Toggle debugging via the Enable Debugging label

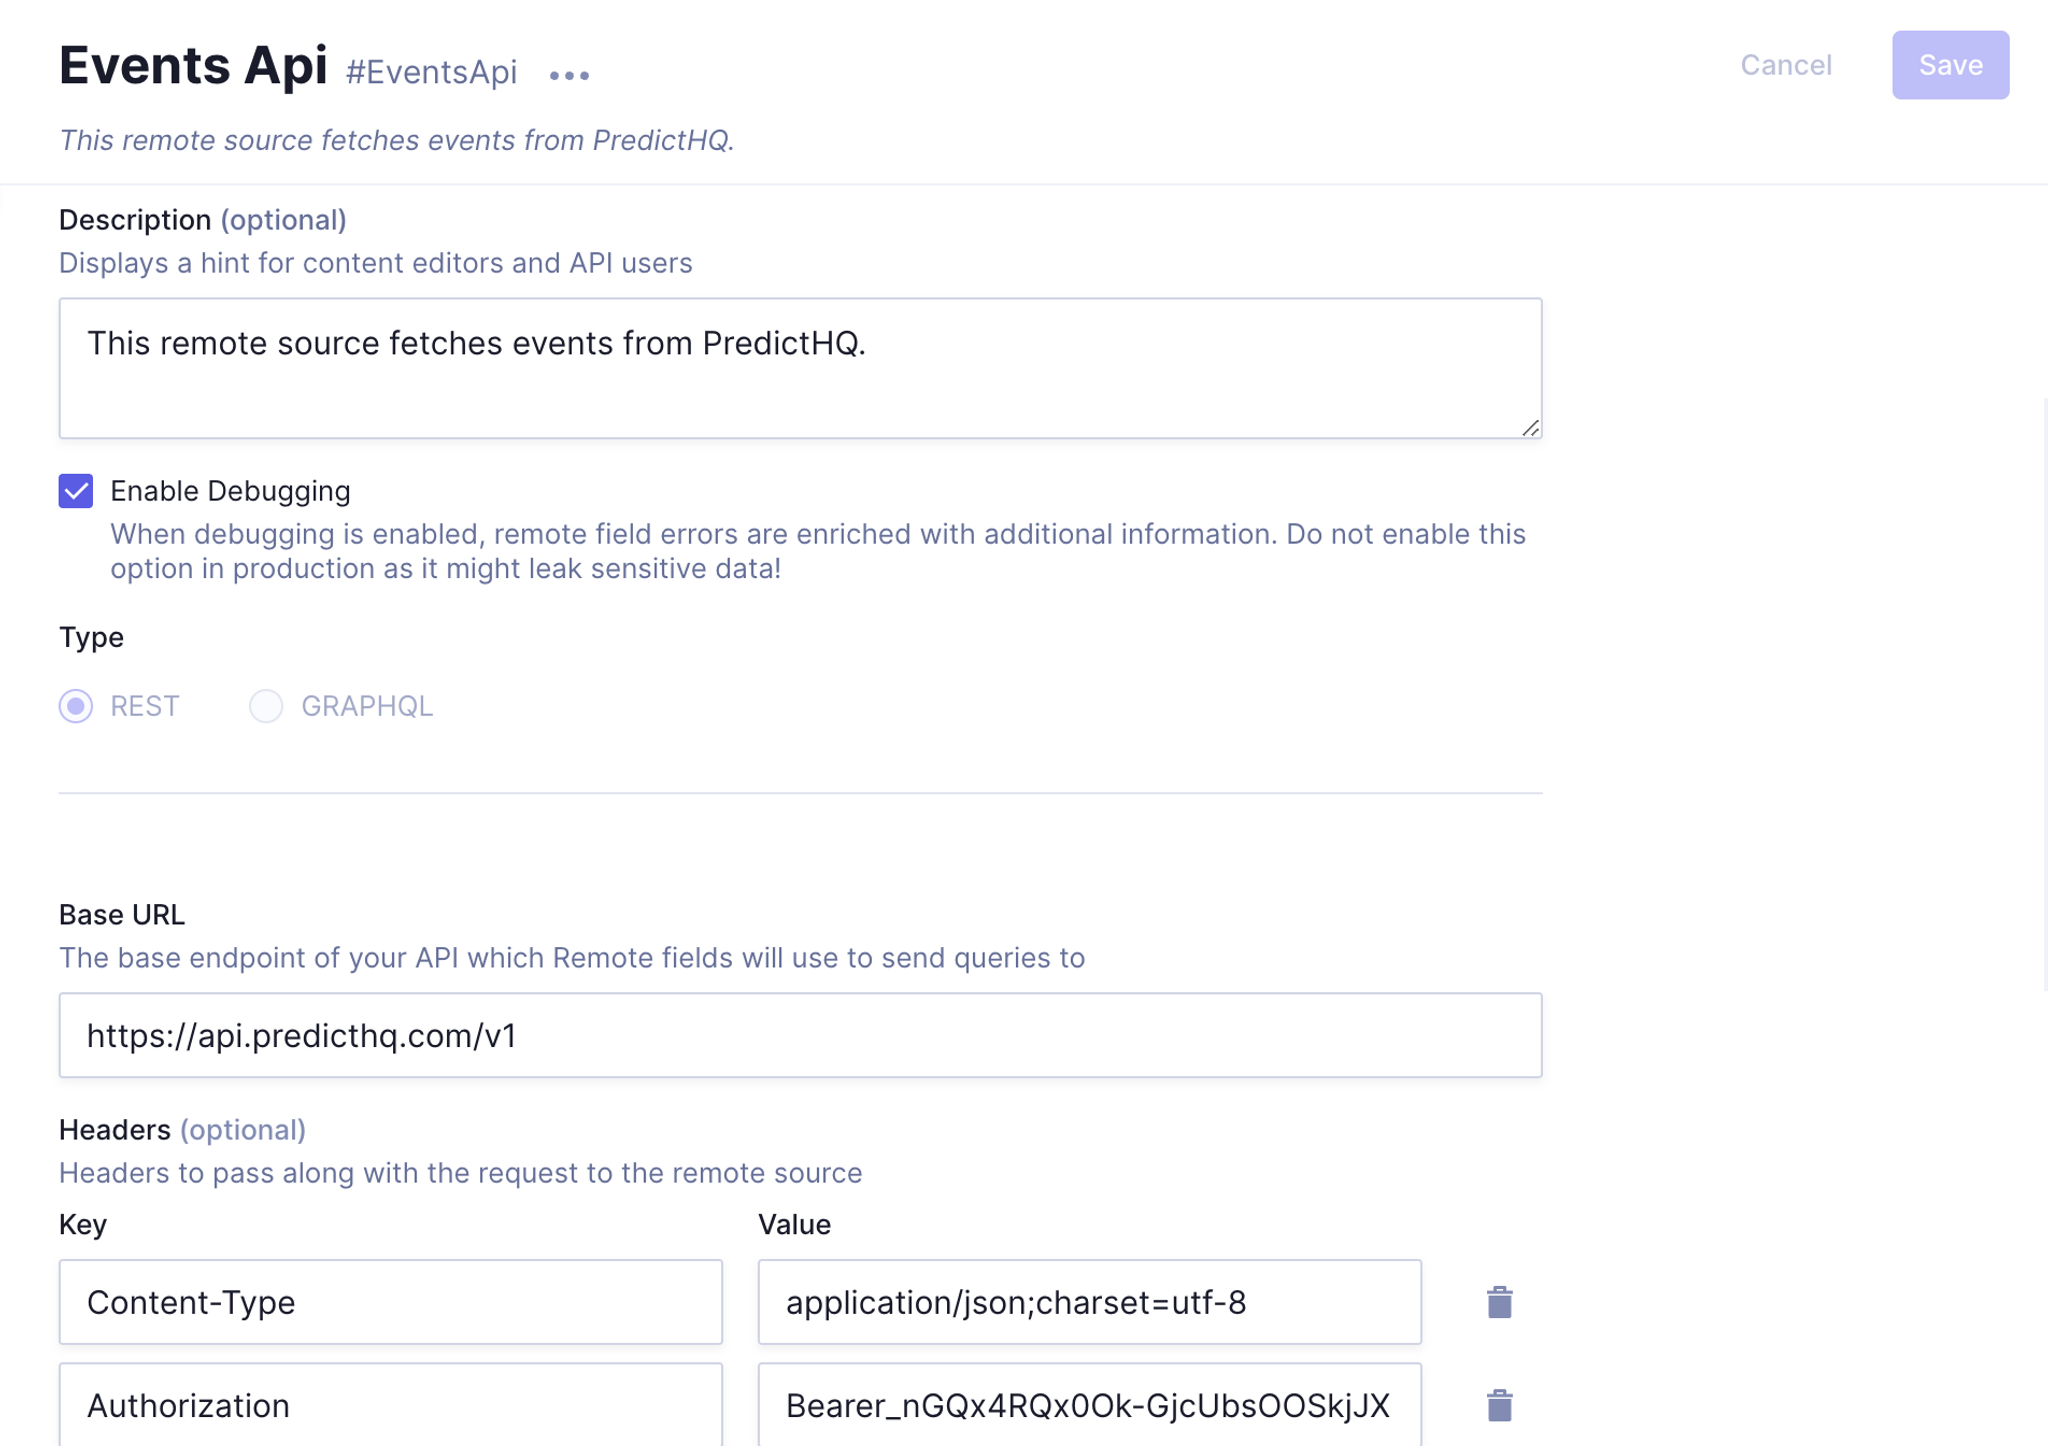(x=230, y=490)
